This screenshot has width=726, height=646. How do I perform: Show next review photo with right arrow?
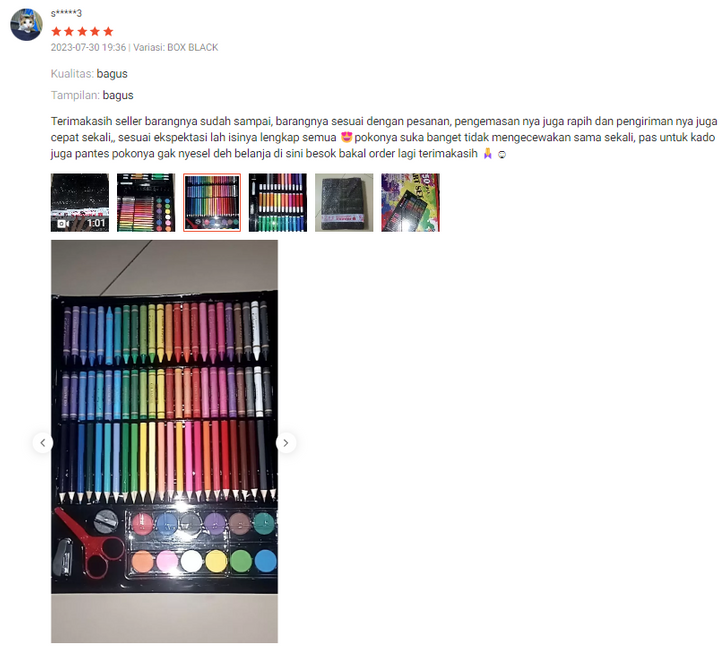coord(286,443)
